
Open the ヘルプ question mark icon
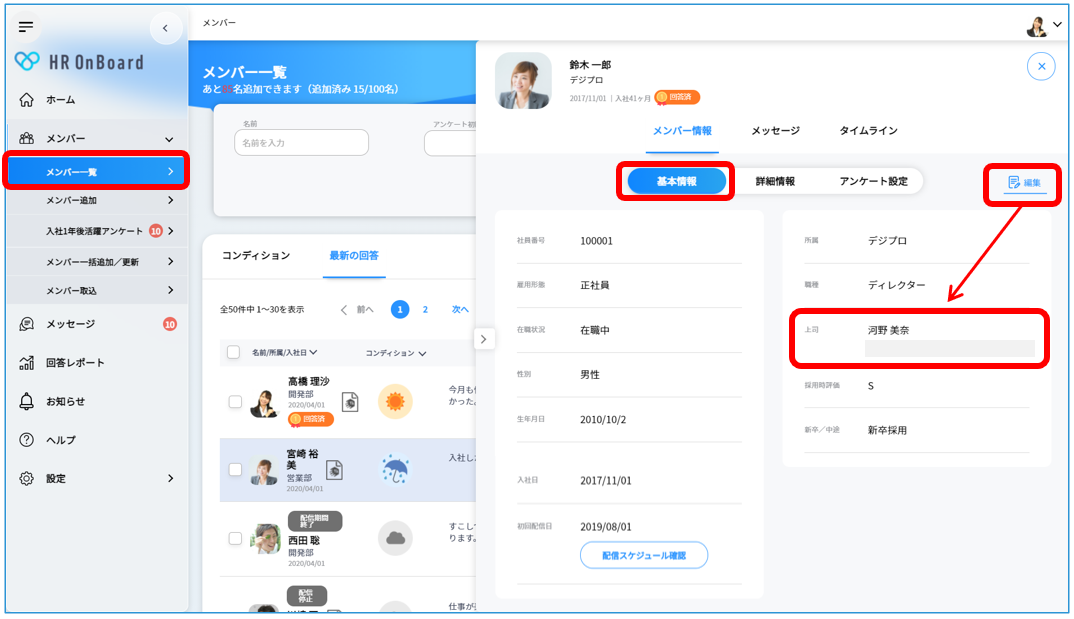26,440
